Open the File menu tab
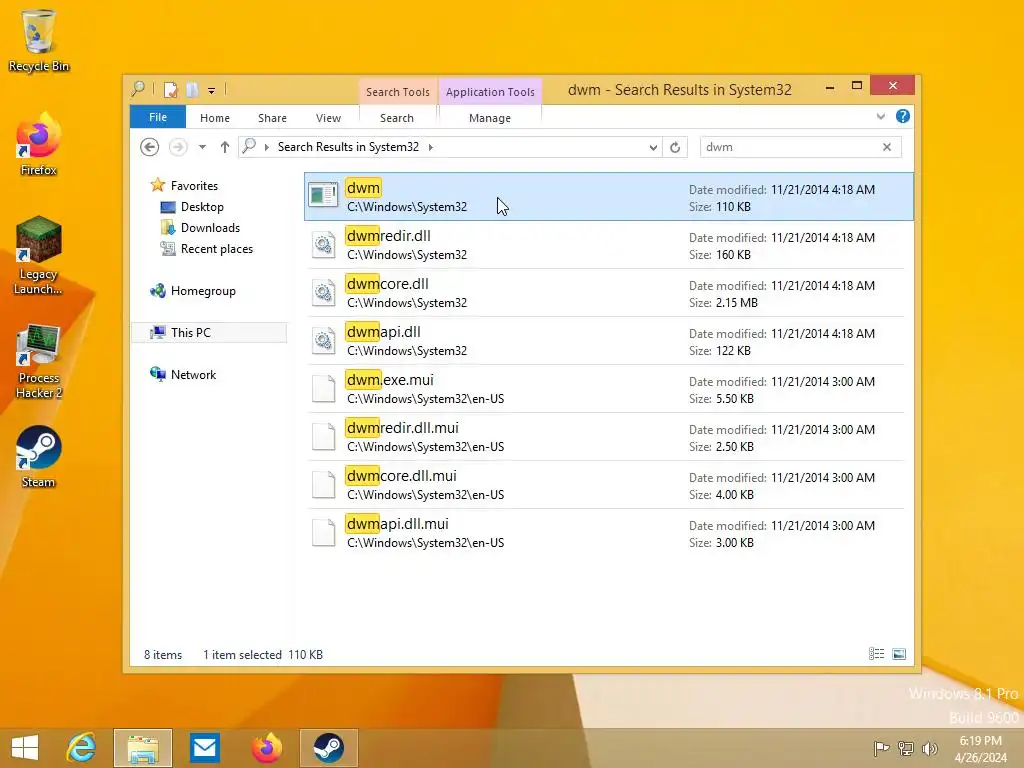Viewport: 1024px width, 768px height. point(158,117)
